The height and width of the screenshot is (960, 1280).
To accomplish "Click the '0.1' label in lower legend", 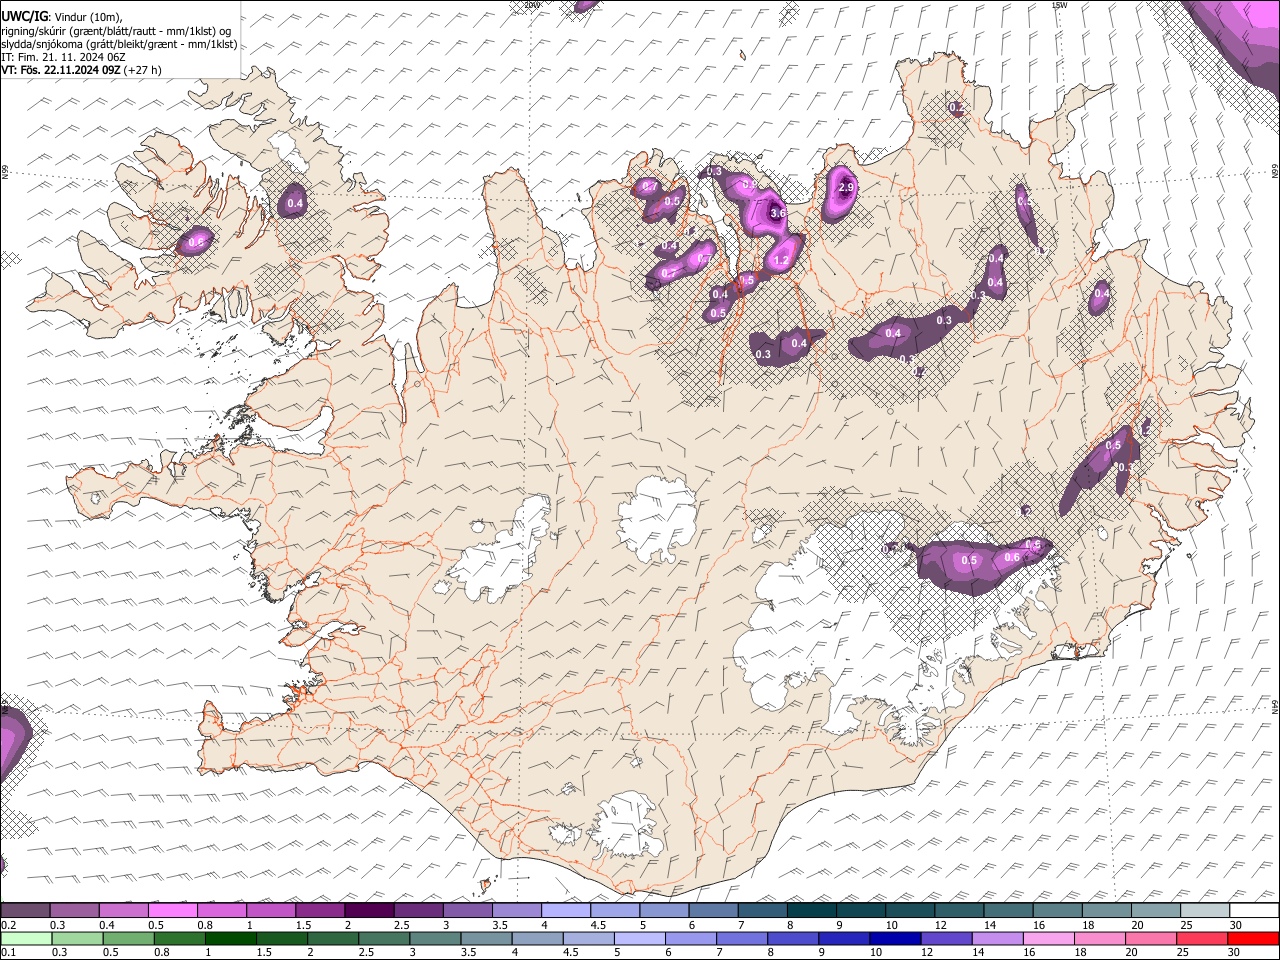I will click(x=8, y=953).
